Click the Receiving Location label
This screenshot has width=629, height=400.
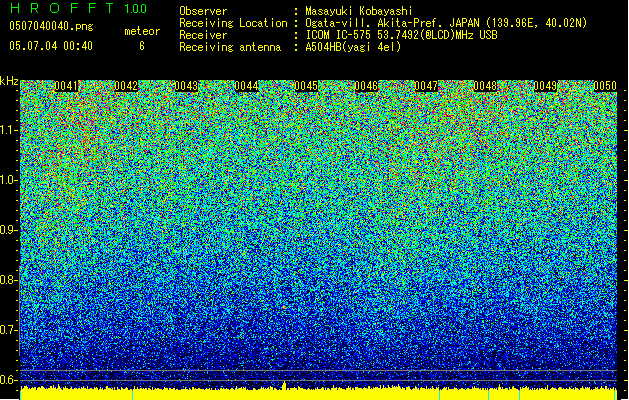233,23
